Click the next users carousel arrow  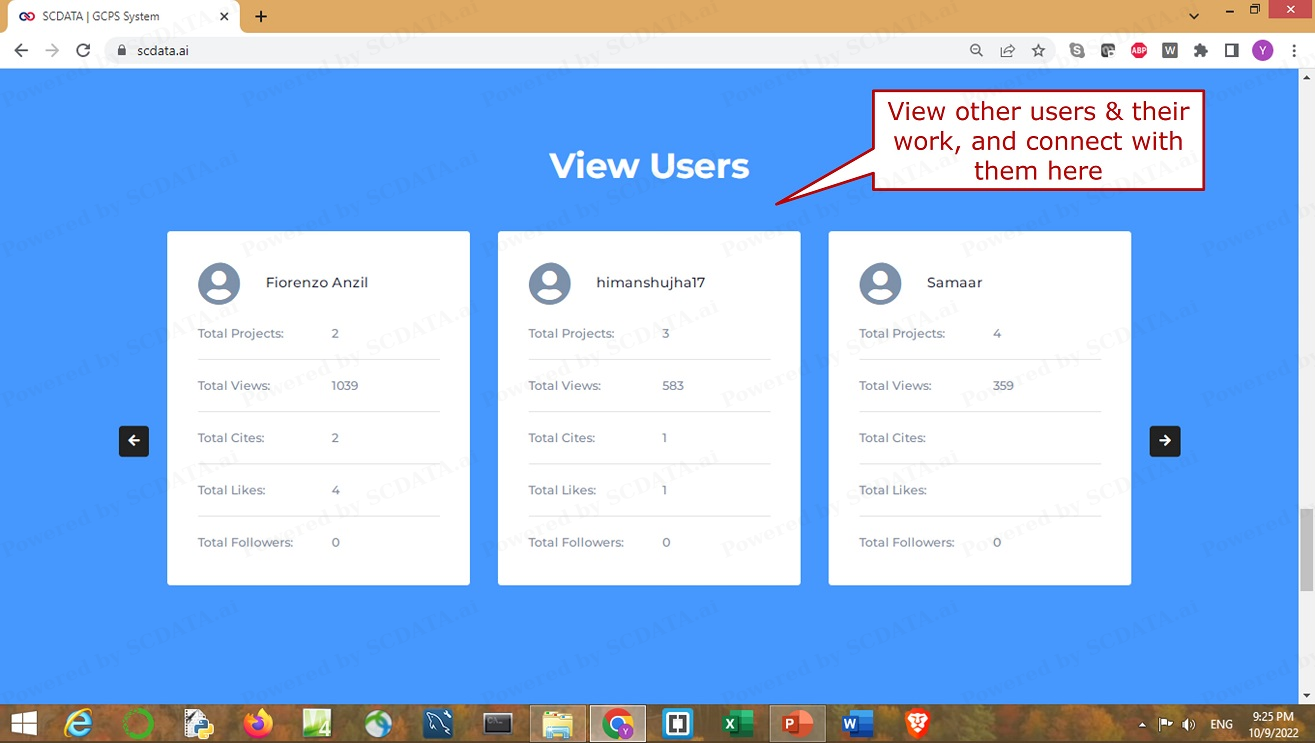[x=1164, y=441]
